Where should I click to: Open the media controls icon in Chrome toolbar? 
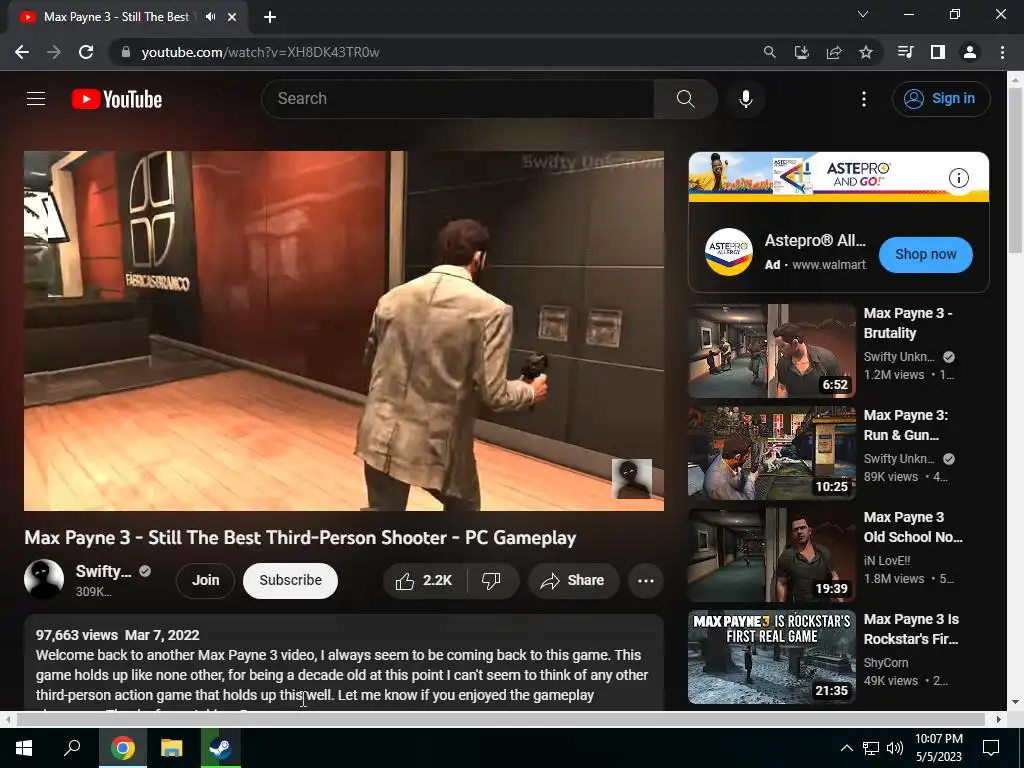[905, 52]
